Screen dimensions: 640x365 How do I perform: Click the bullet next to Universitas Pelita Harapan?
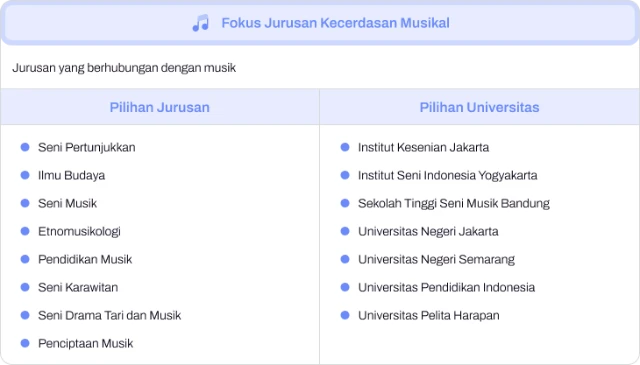click(x=345, y=315)
